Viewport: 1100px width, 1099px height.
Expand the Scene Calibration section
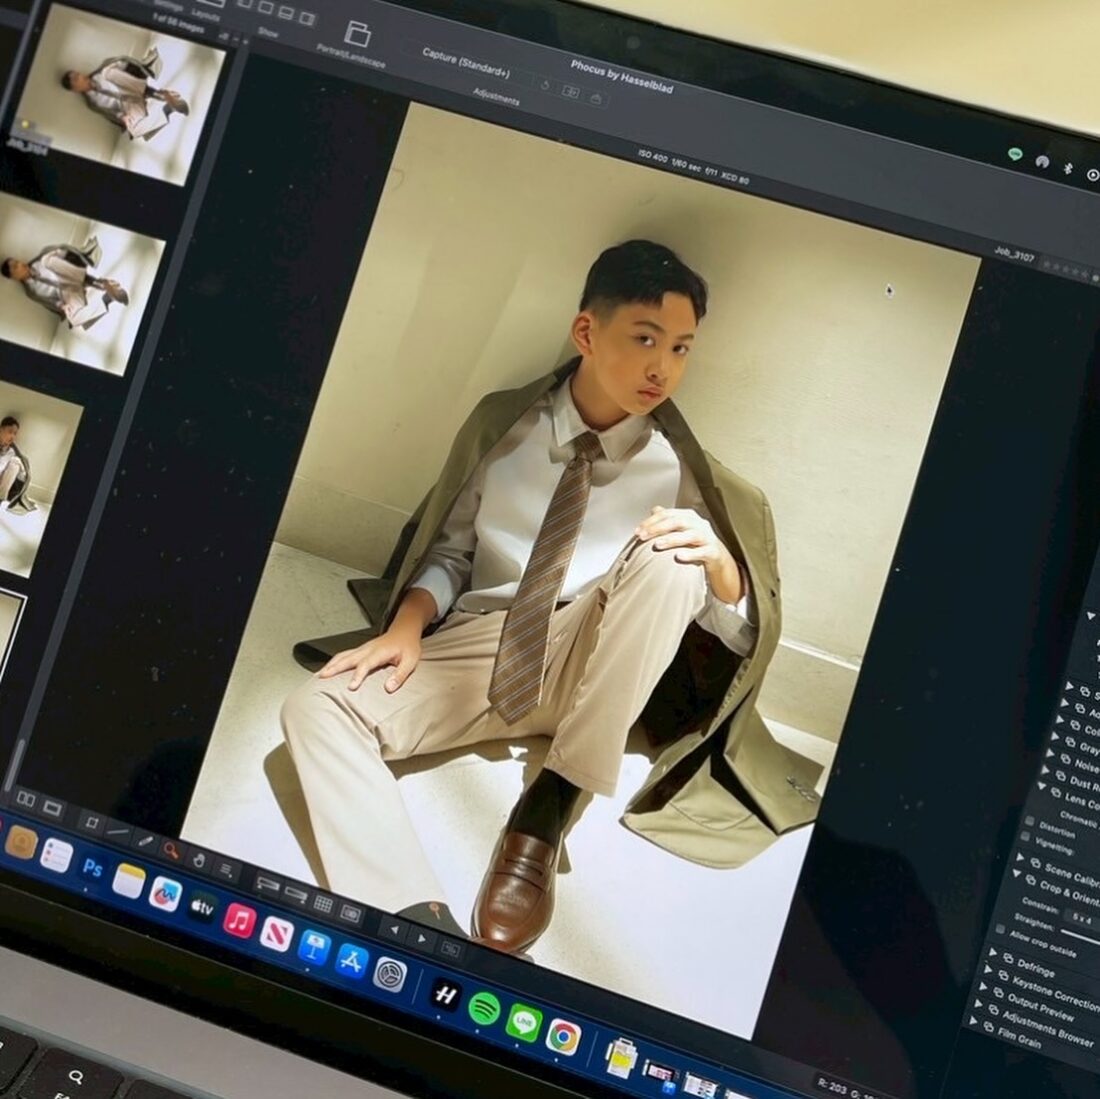pyautogui.click(x=1020, y=856)
